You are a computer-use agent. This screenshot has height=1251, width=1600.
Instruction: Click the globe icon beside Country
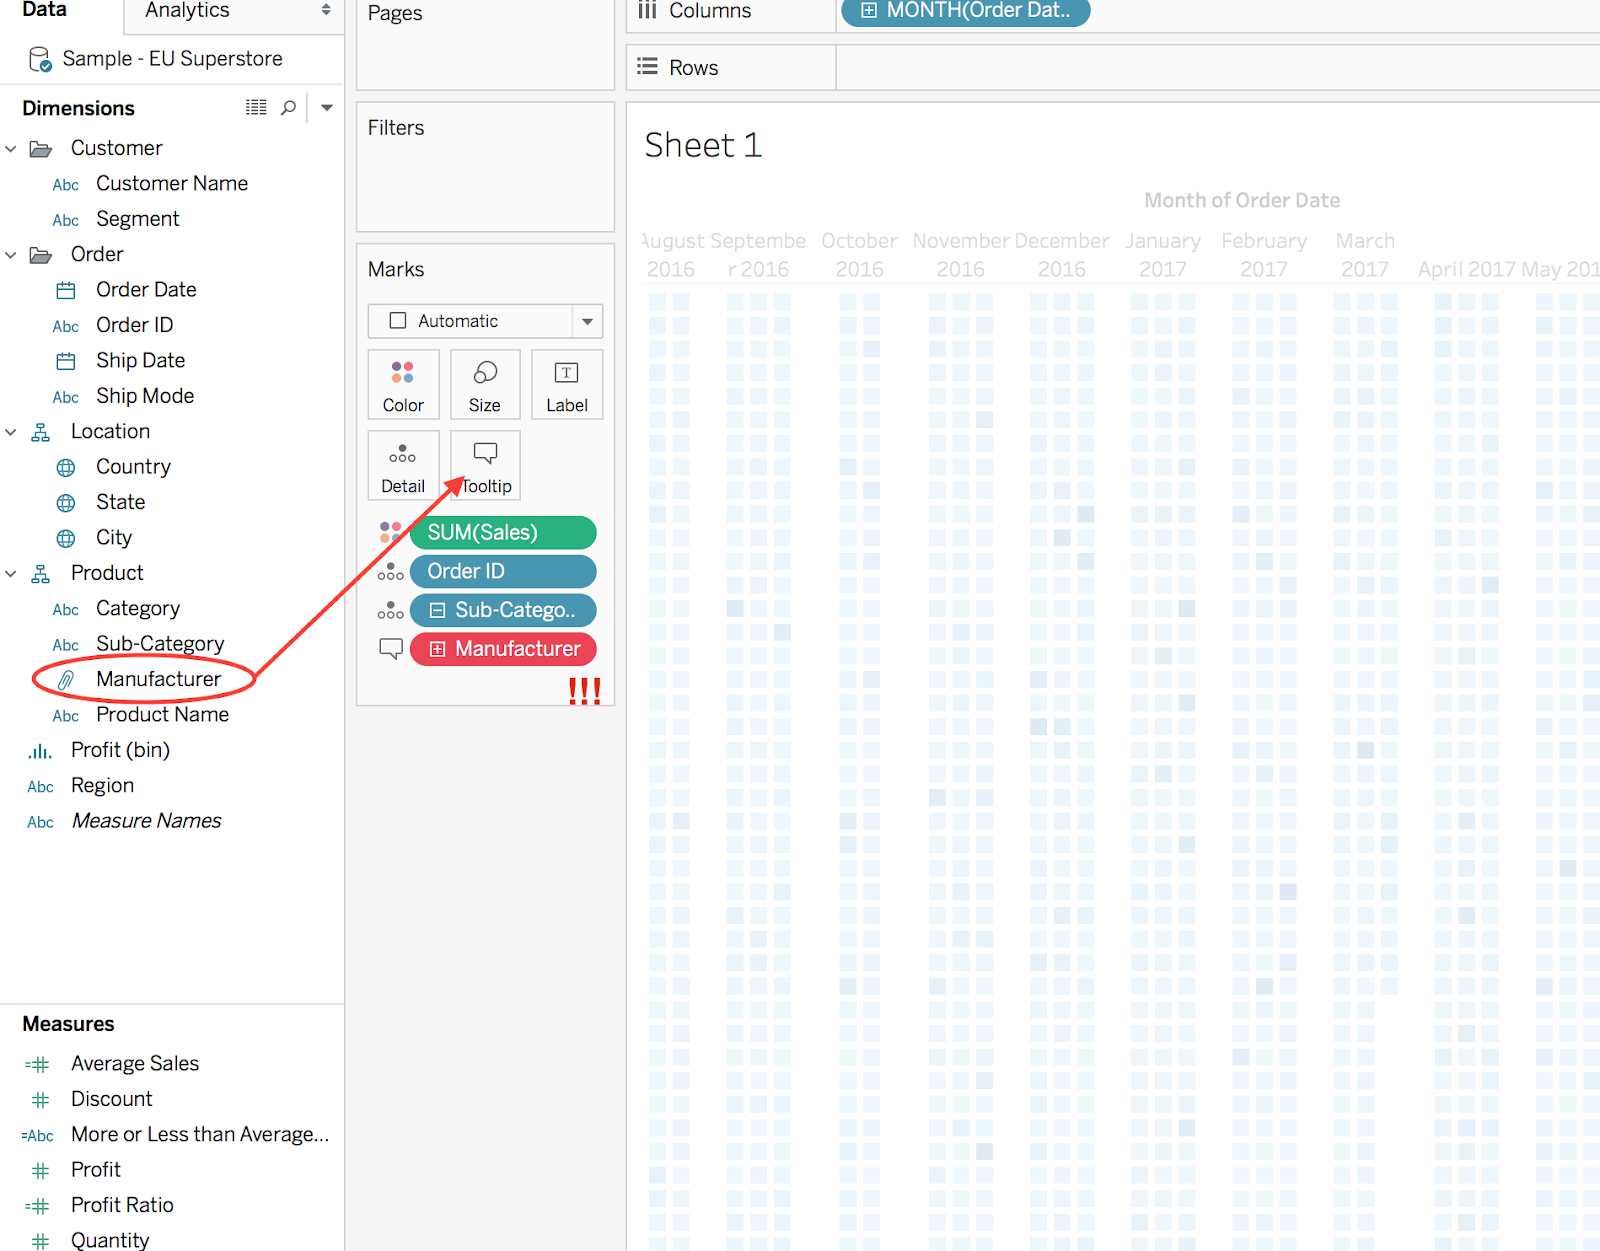coord(66,467)
